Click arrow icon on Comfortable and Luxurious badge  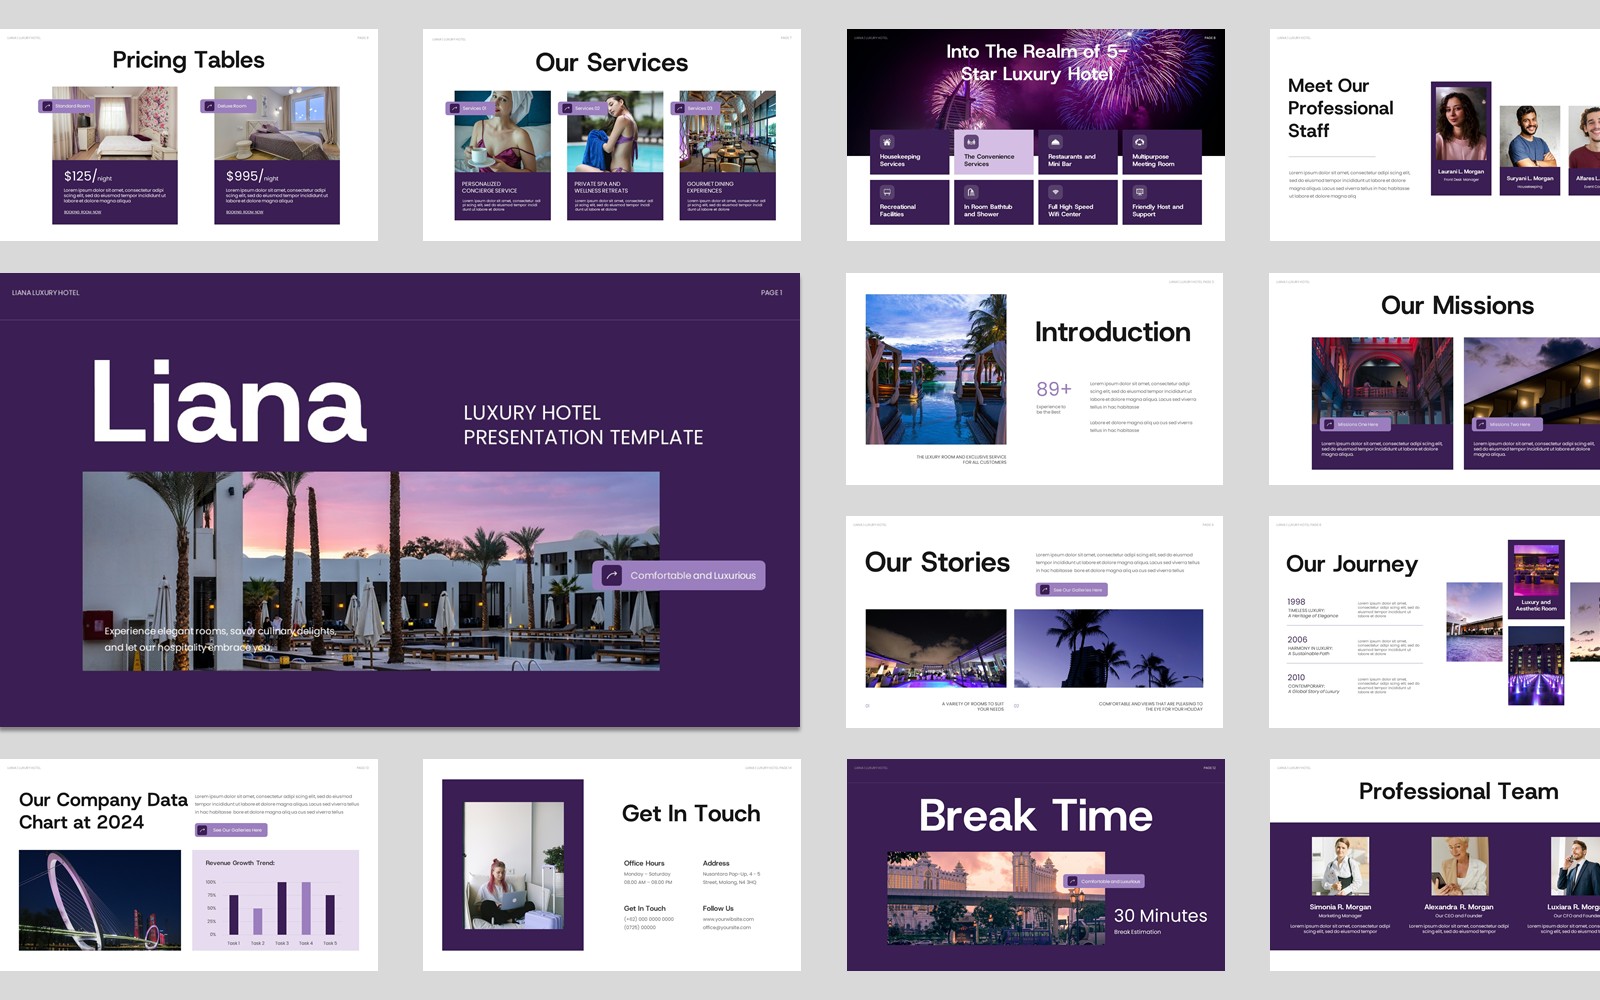[x=611, y=575]
